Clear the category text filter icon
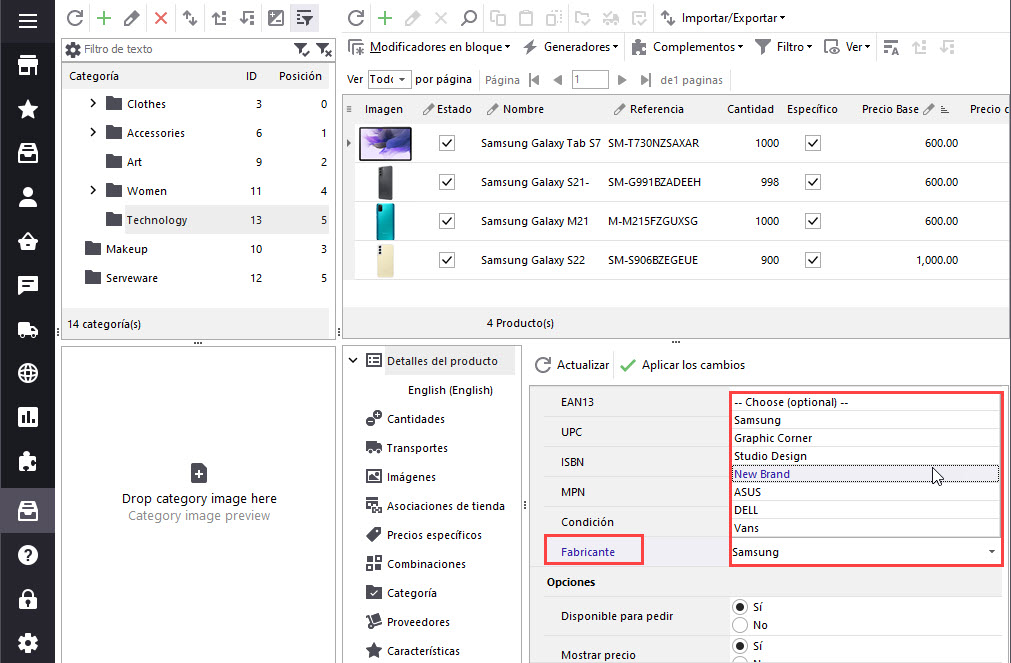Image resolution: width=1011 pixels, height=663 pixels. click(324, 49)
